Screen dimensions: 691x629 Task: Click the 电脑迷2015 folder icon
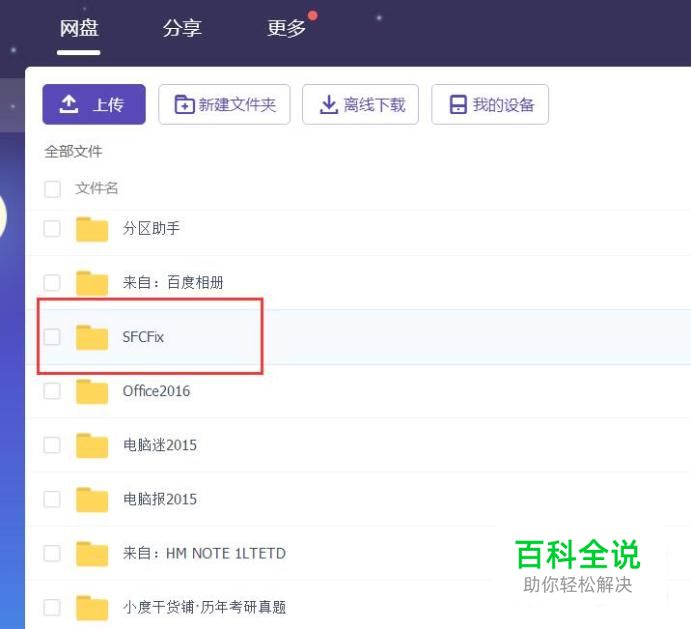pos(92,446)
